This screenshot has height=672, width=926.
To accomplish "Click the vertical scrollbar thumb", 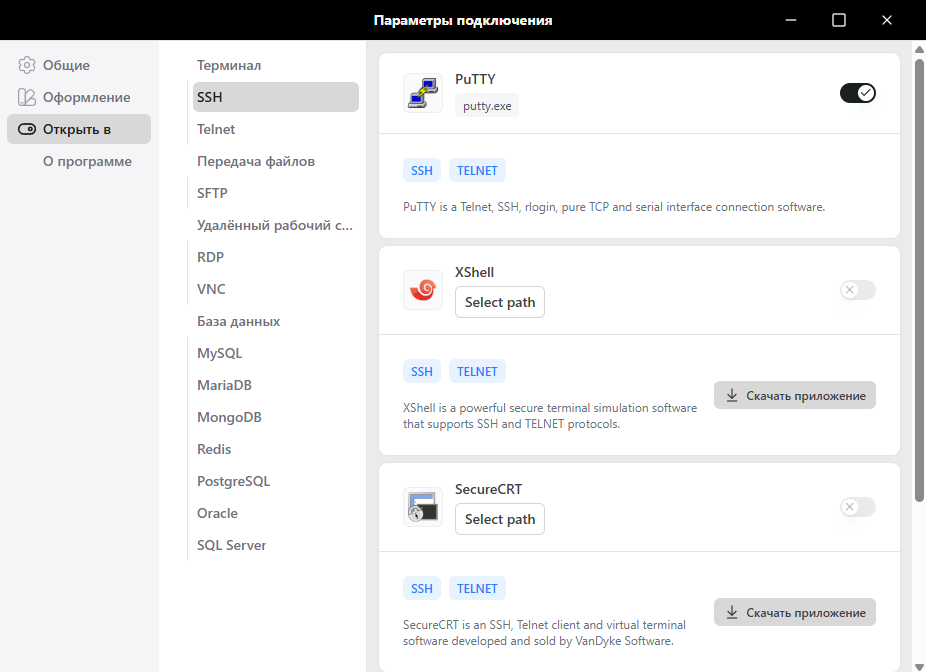I will click(x=919, y=280).
